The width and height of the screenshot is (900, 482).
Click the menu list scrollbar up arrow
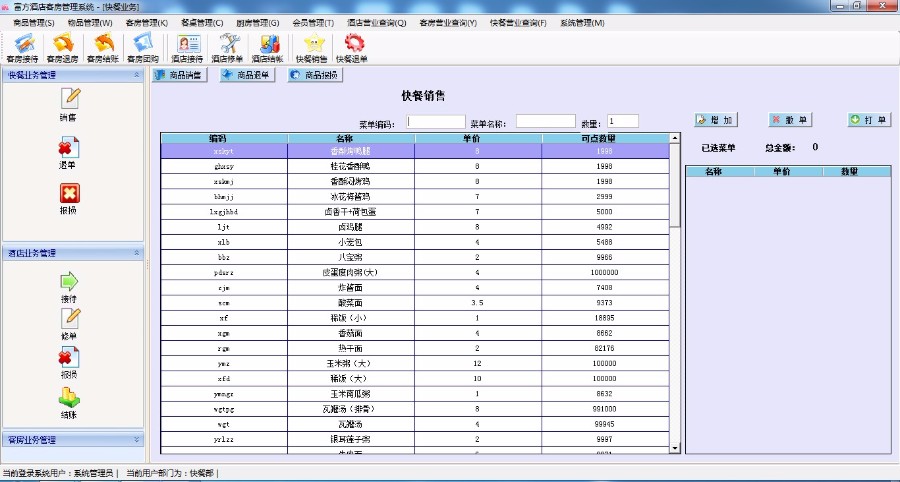[675, 138]
